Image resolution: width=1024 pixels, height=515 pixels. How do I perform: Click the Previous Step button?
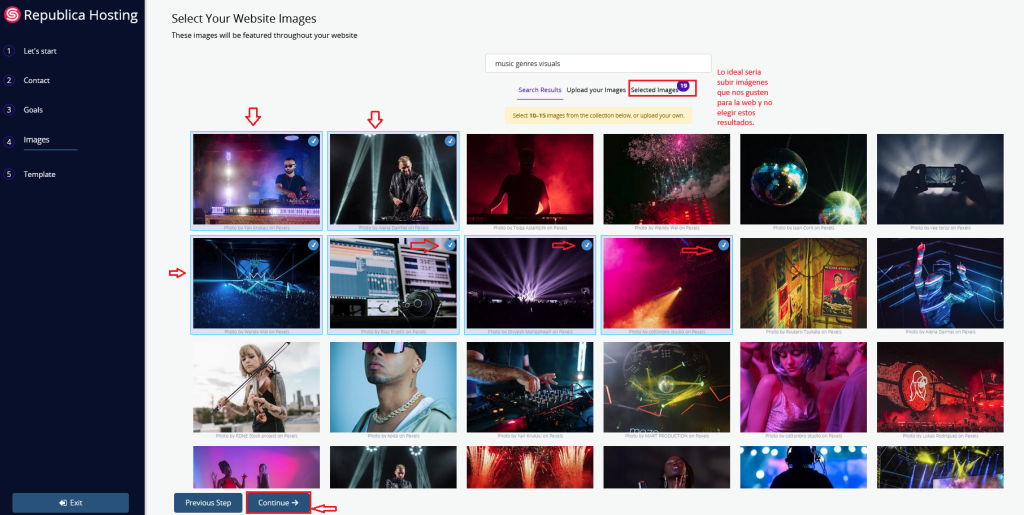(x=208, y=502)
